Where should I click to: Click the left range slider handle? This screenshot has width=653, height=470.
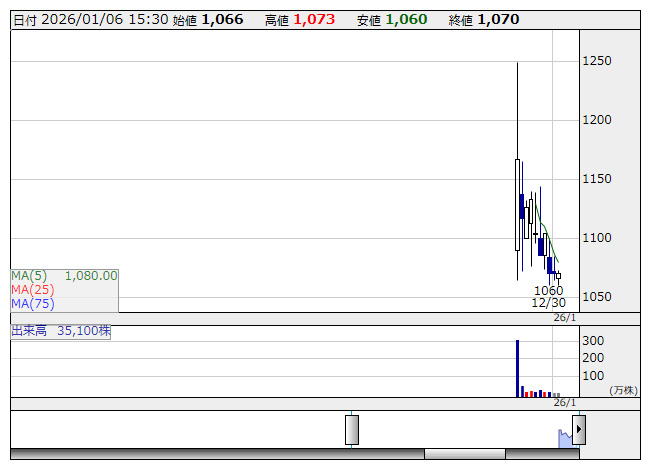[x=351, y=430]
